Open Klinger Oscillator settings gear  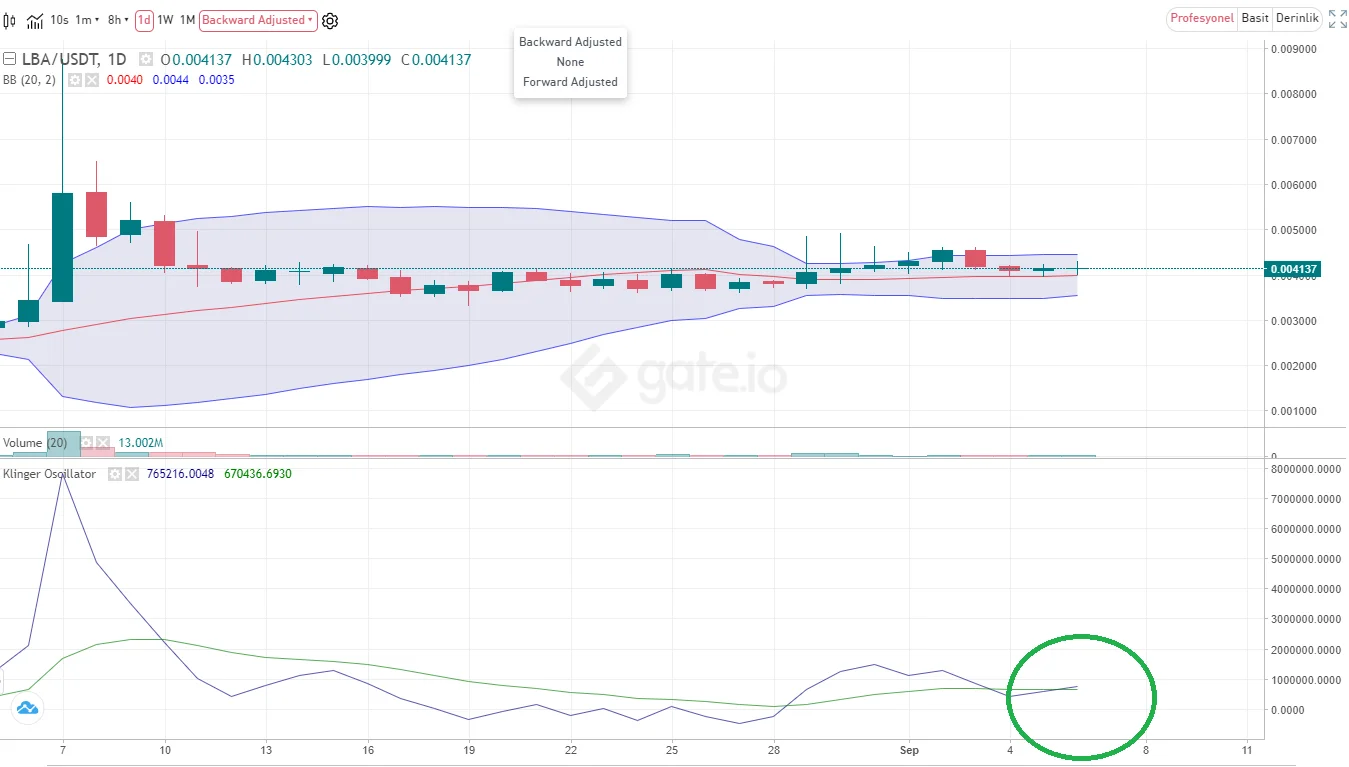pyautogui.click(x=116, y=474)
